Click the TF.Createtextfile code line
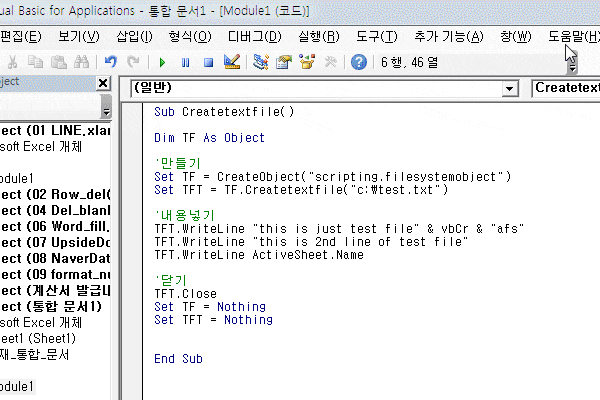600x400 pixels. [301, 190]
